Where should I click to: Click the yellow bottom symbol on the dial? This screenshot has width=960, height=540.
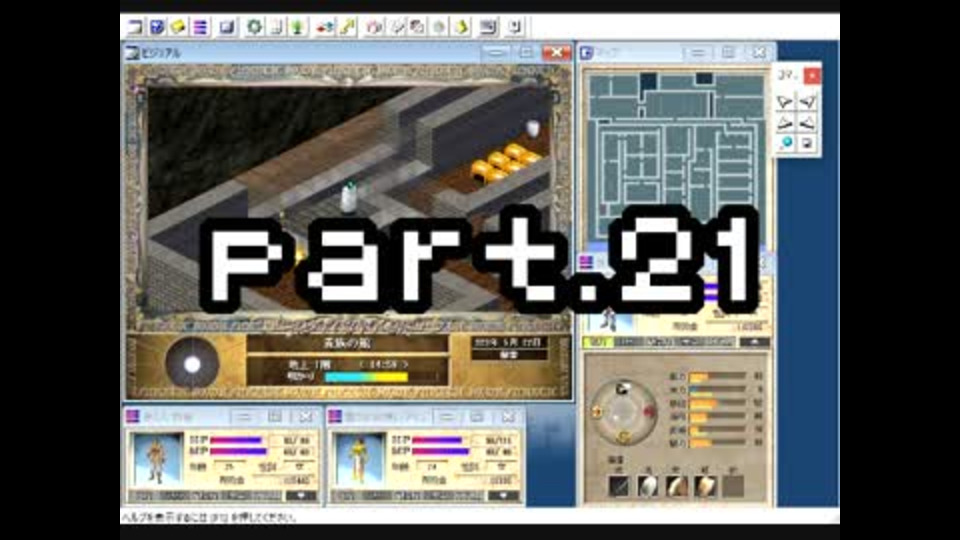[x=623, y=437]
